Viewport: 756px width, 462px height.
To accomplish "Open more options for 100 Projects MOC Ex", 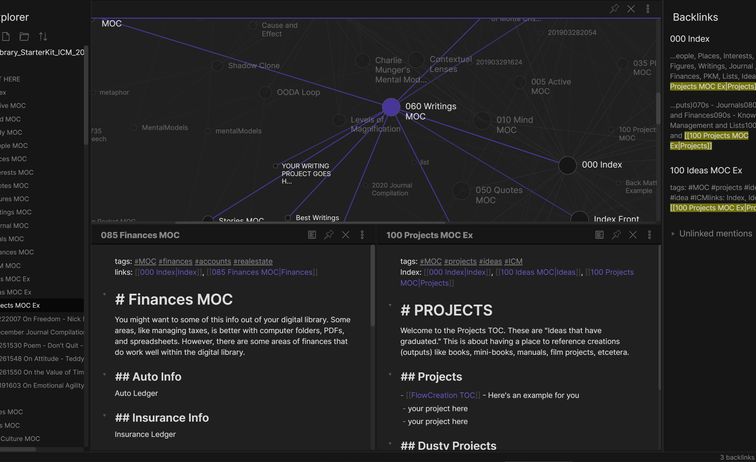I will (649, 235).
